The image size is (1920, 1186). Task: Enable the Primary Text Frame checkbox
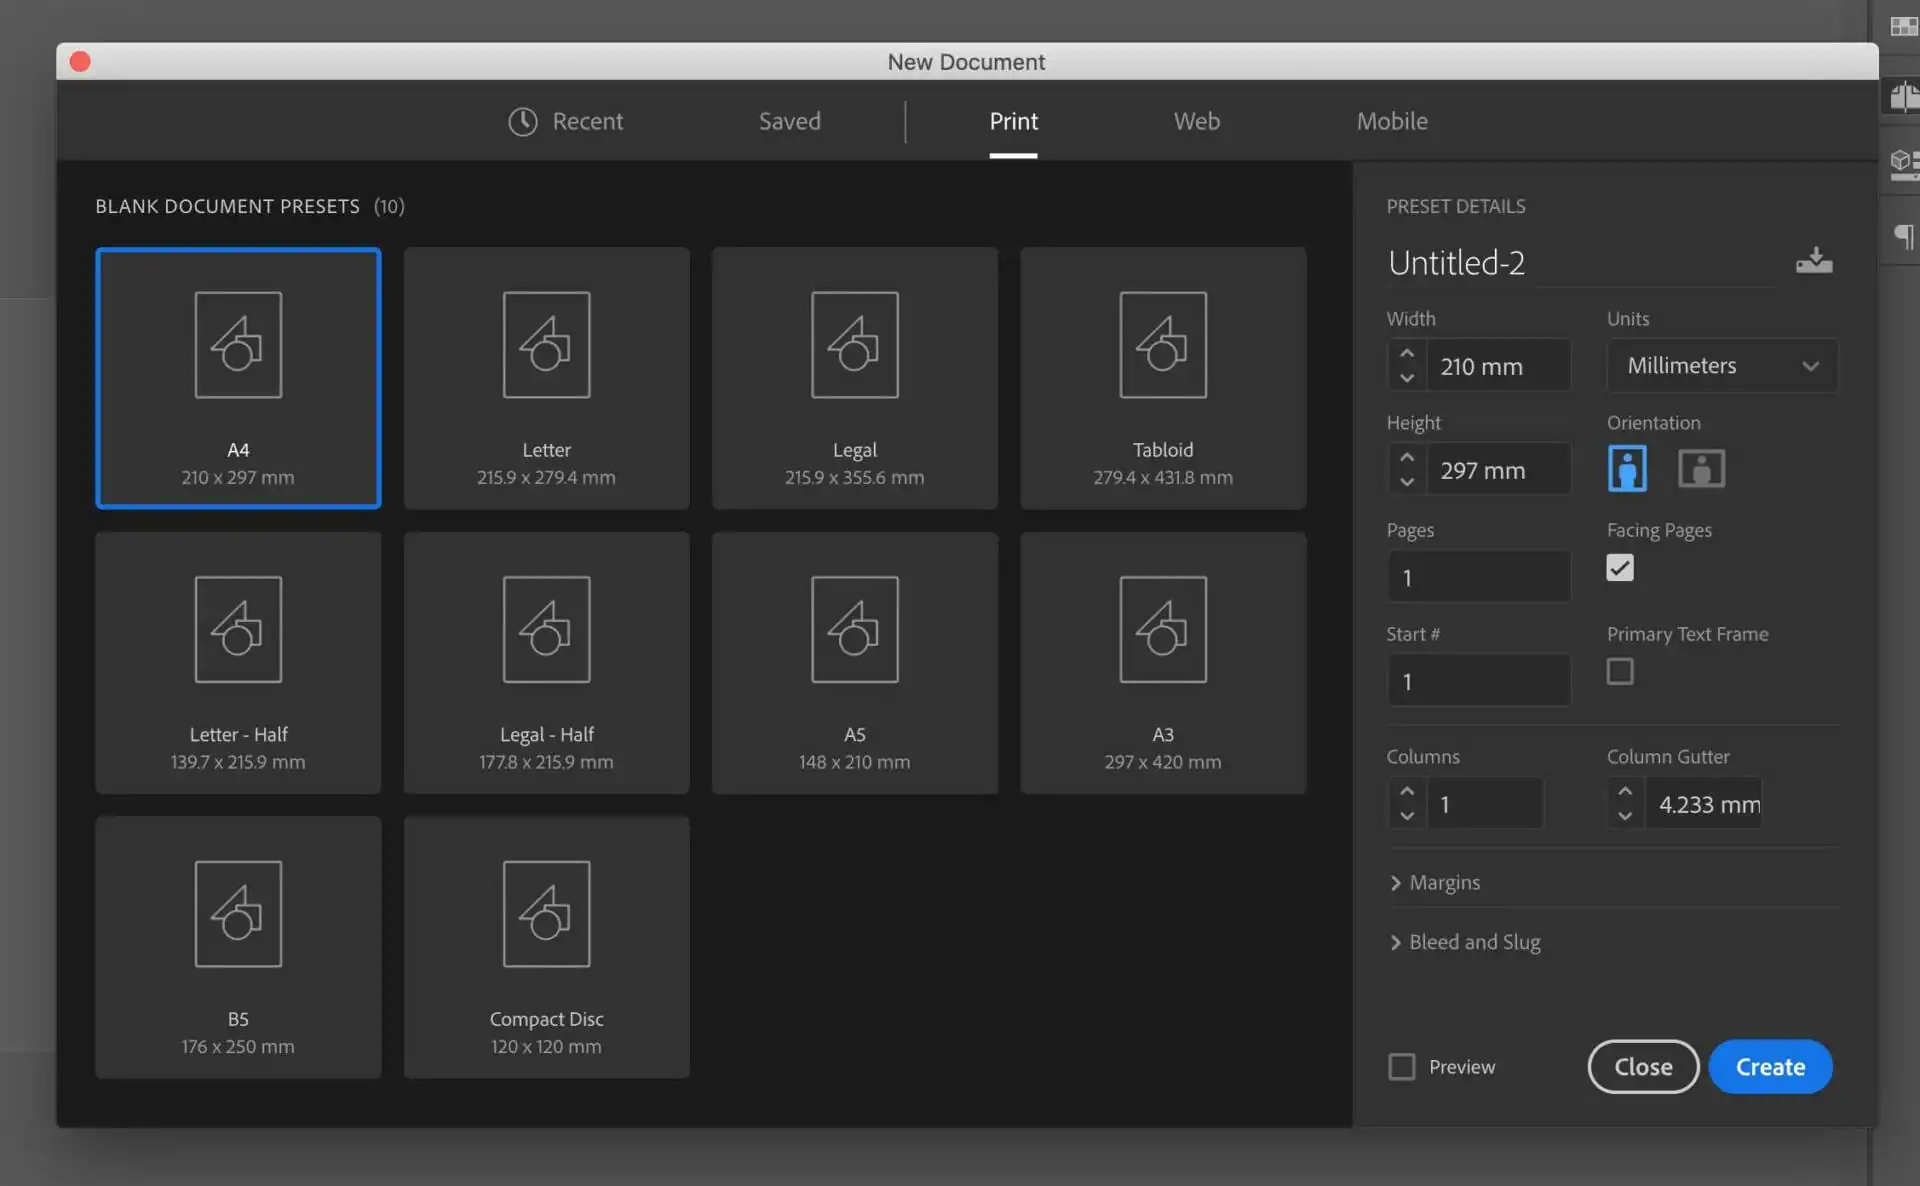[1620, 671]
